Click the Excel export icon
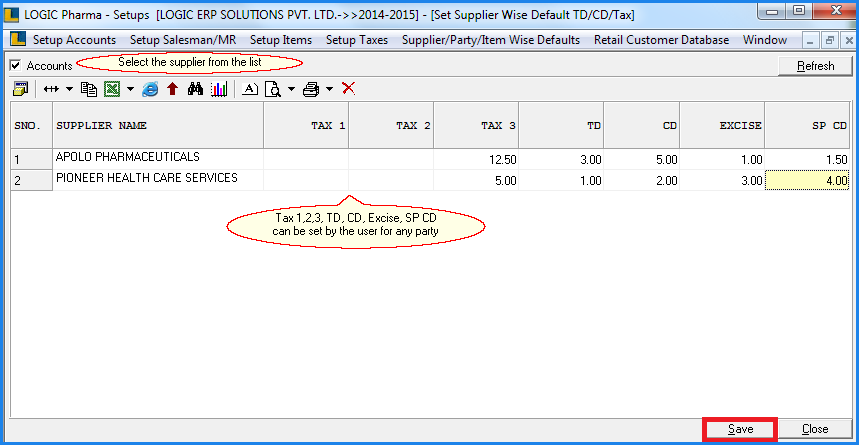The width and height of the screenshot is (859, 445). (x=111, y=89)
